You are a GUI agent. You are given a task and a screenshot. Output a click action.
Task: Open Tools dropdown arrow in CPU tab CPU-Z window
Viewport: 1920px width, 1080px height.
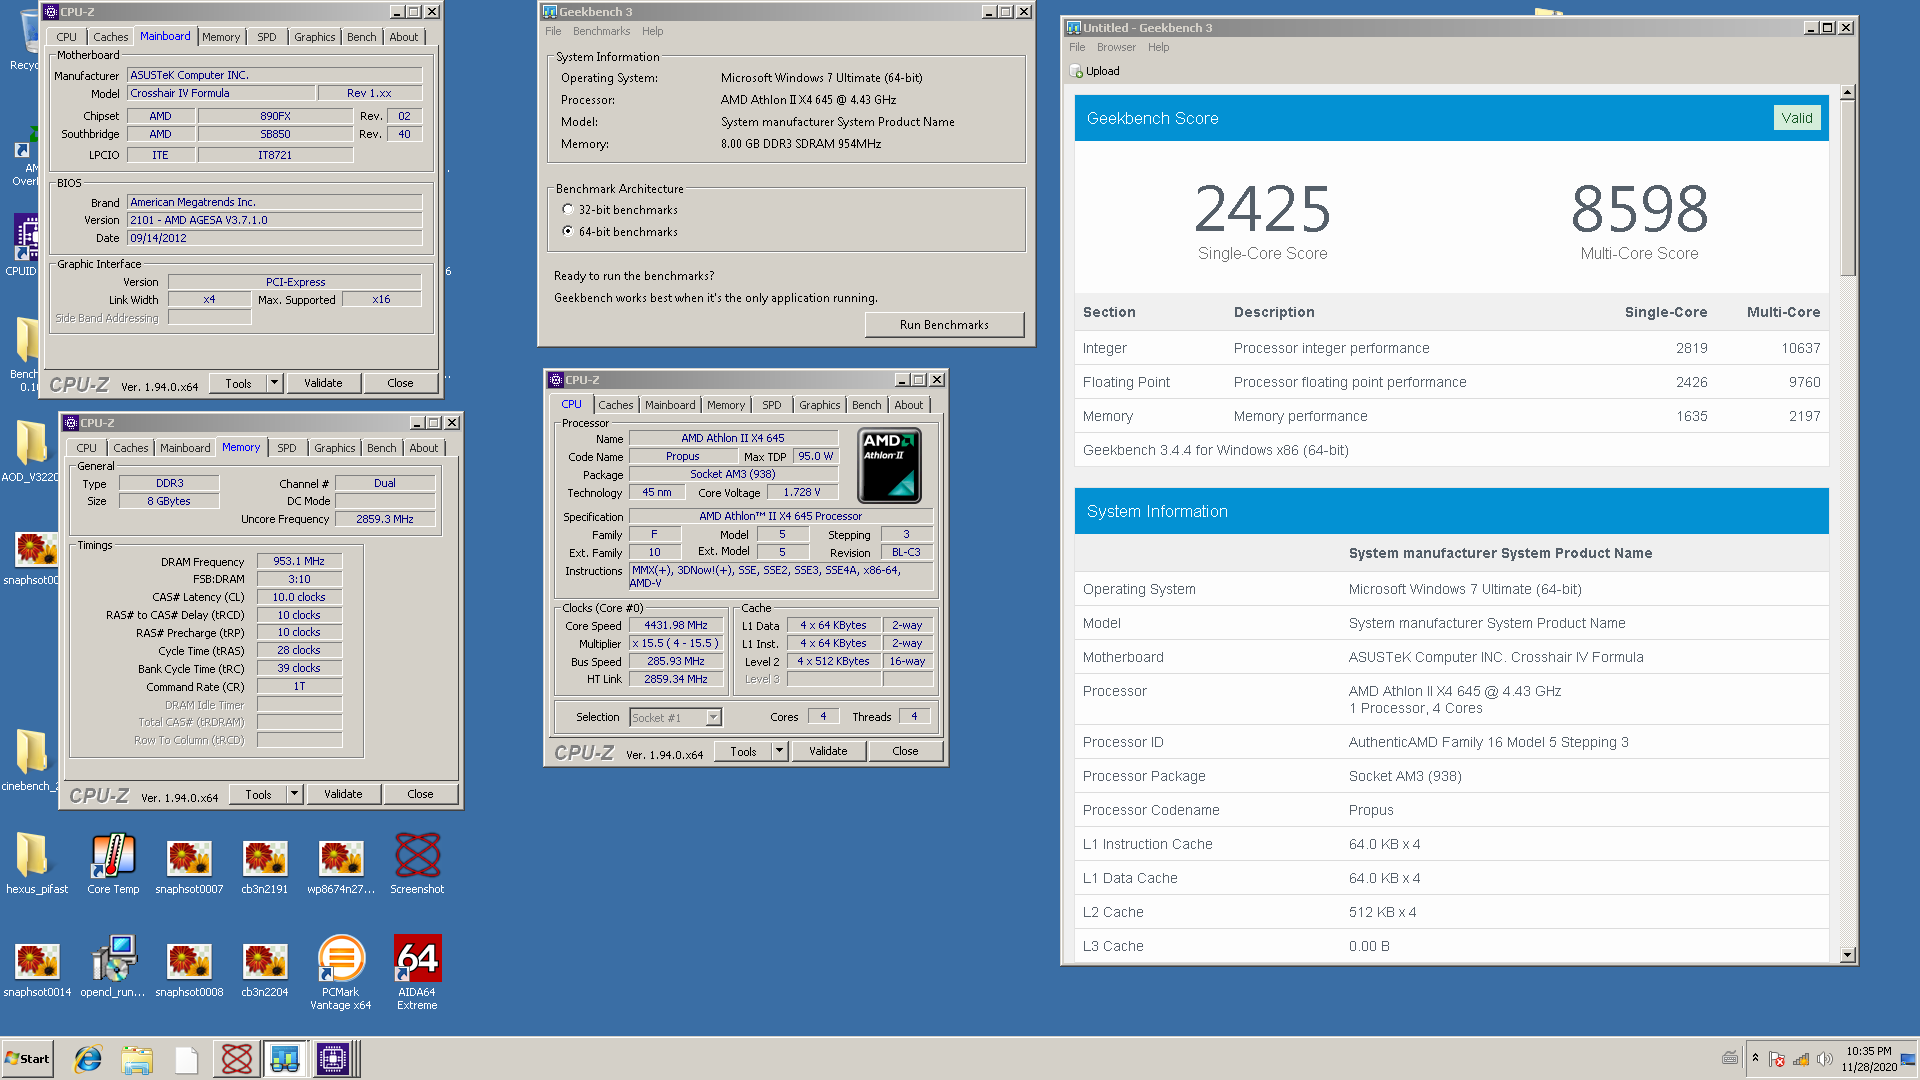pyautogui.click(x=779, y=751)
